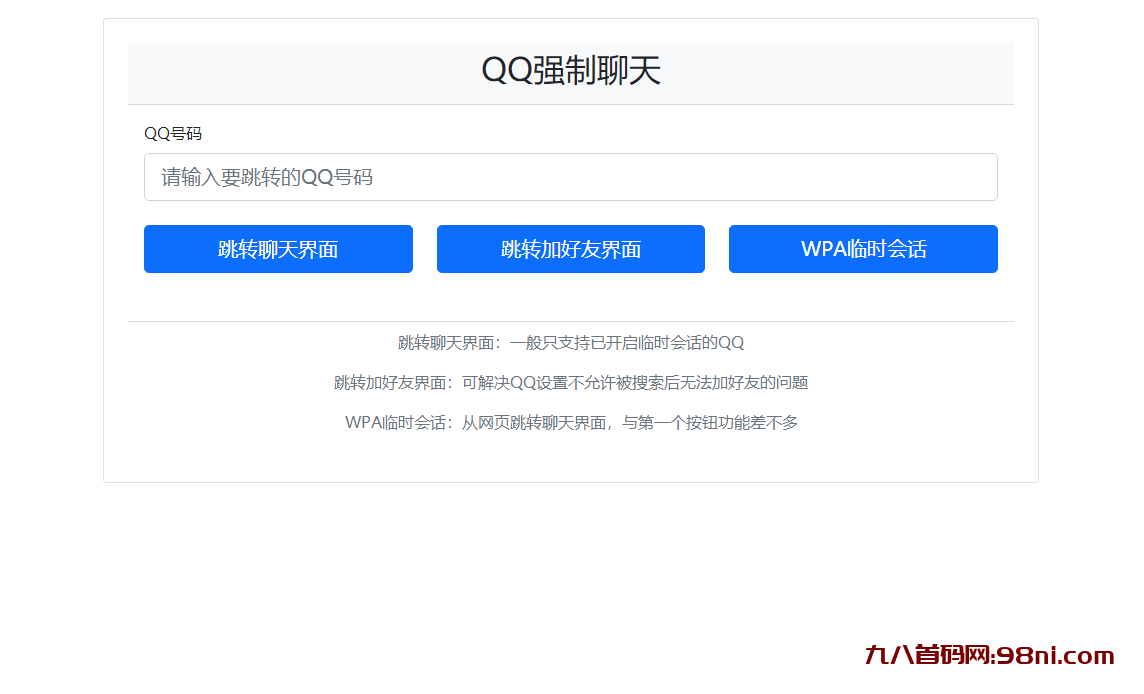Click the 请输入要跳转的QQ号码 placeholder text

tap(267, 178)
